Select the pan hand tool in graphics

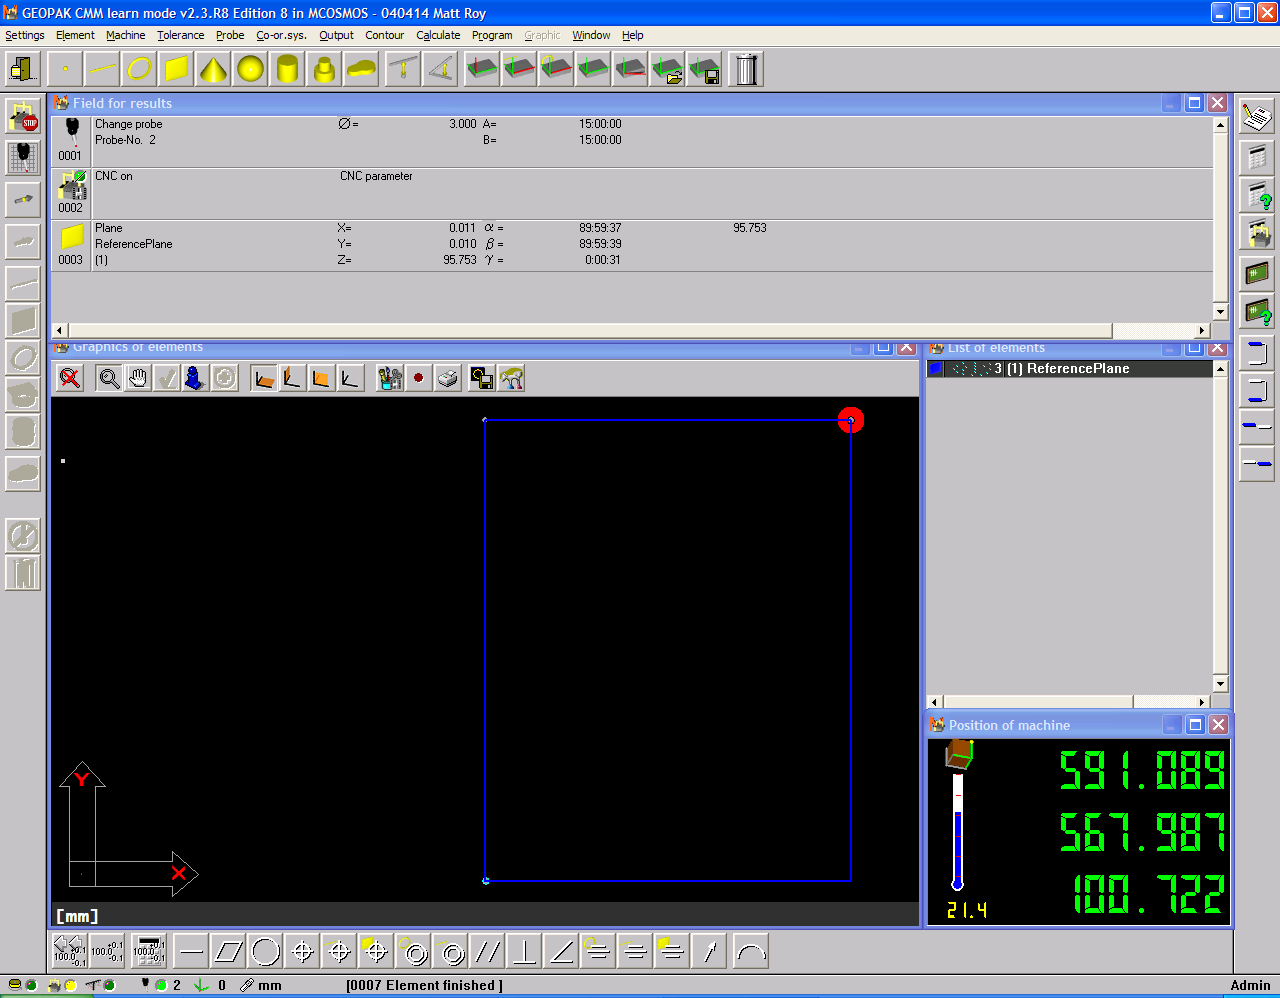(x=138, y=378)
